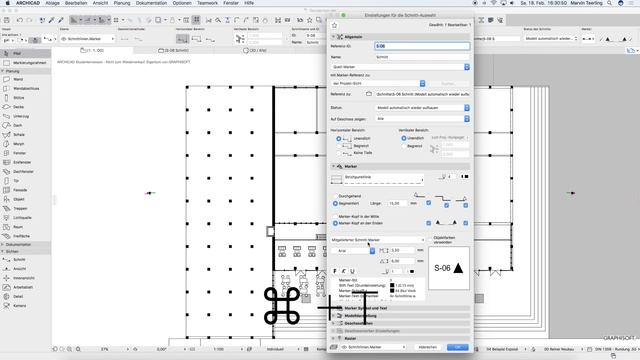Image resolution: width=640 pixels, height=360 pixels.
Task: Choose Unendlich for vertical range
Action: pyautogui.click(x=404, y=138)
